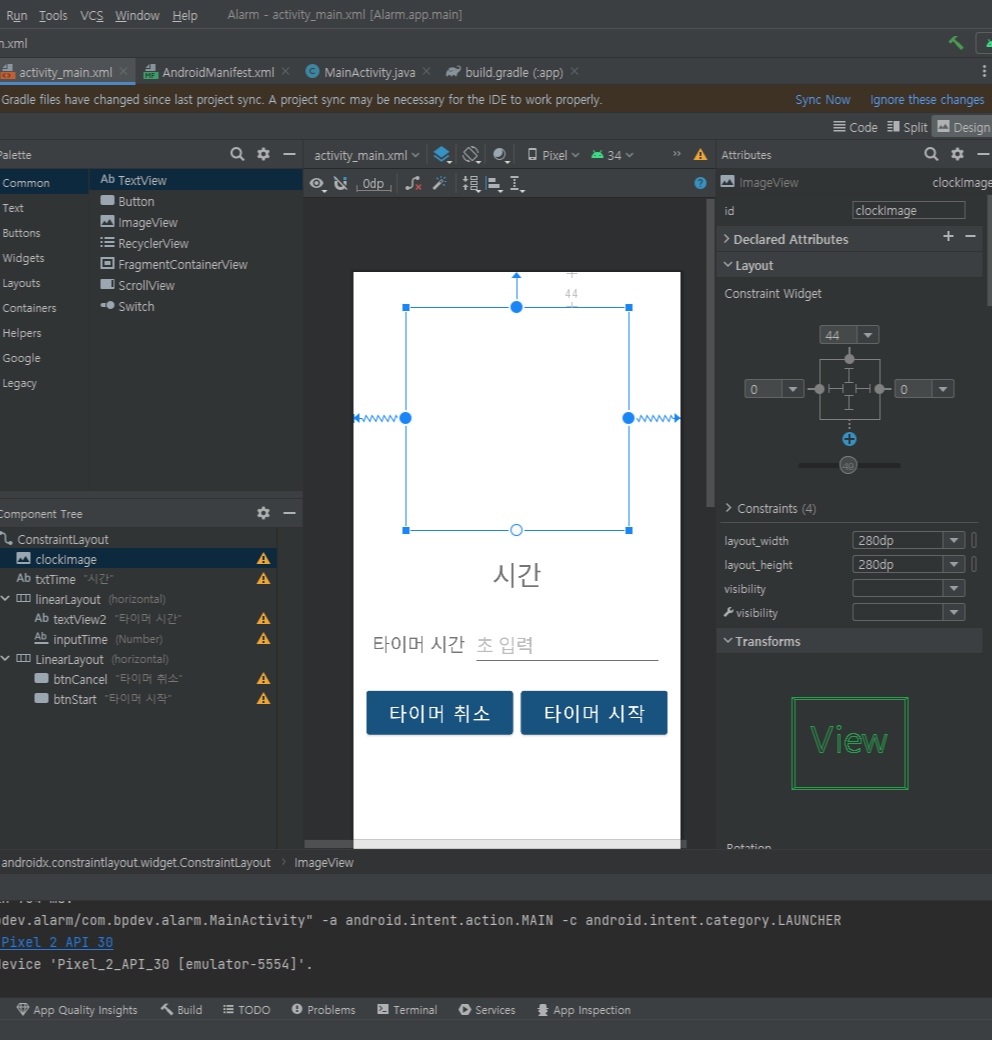Screen dimensions: 992x1040
Task: Click Sync Now link
Action: (823, 99)
